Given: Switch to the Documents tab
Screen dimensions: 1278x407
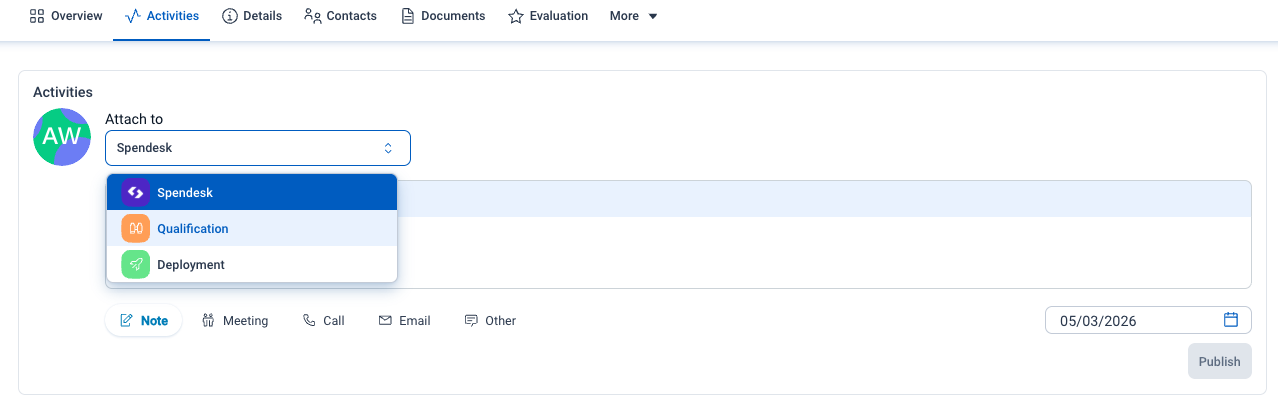Looking at the screenshot, I should click(x=443, y=16).
